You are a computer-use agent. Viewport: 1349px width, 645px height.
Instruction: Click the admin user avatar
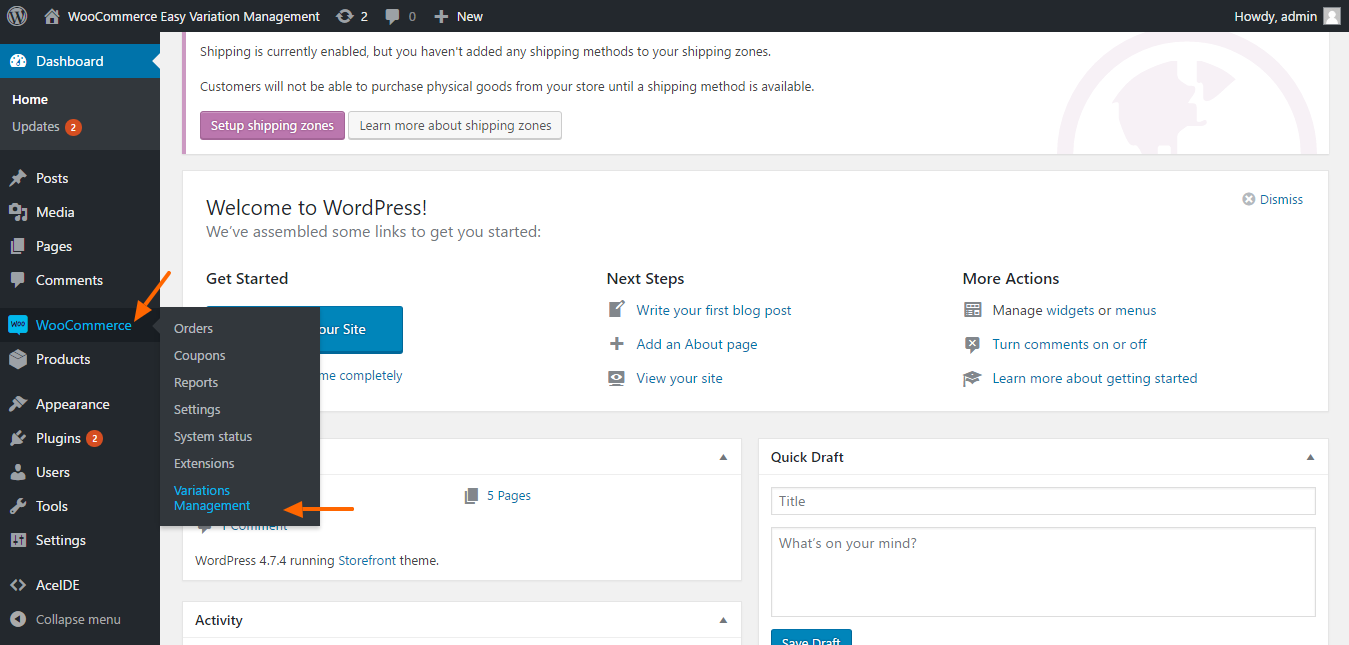click(x=1331, y=16)
